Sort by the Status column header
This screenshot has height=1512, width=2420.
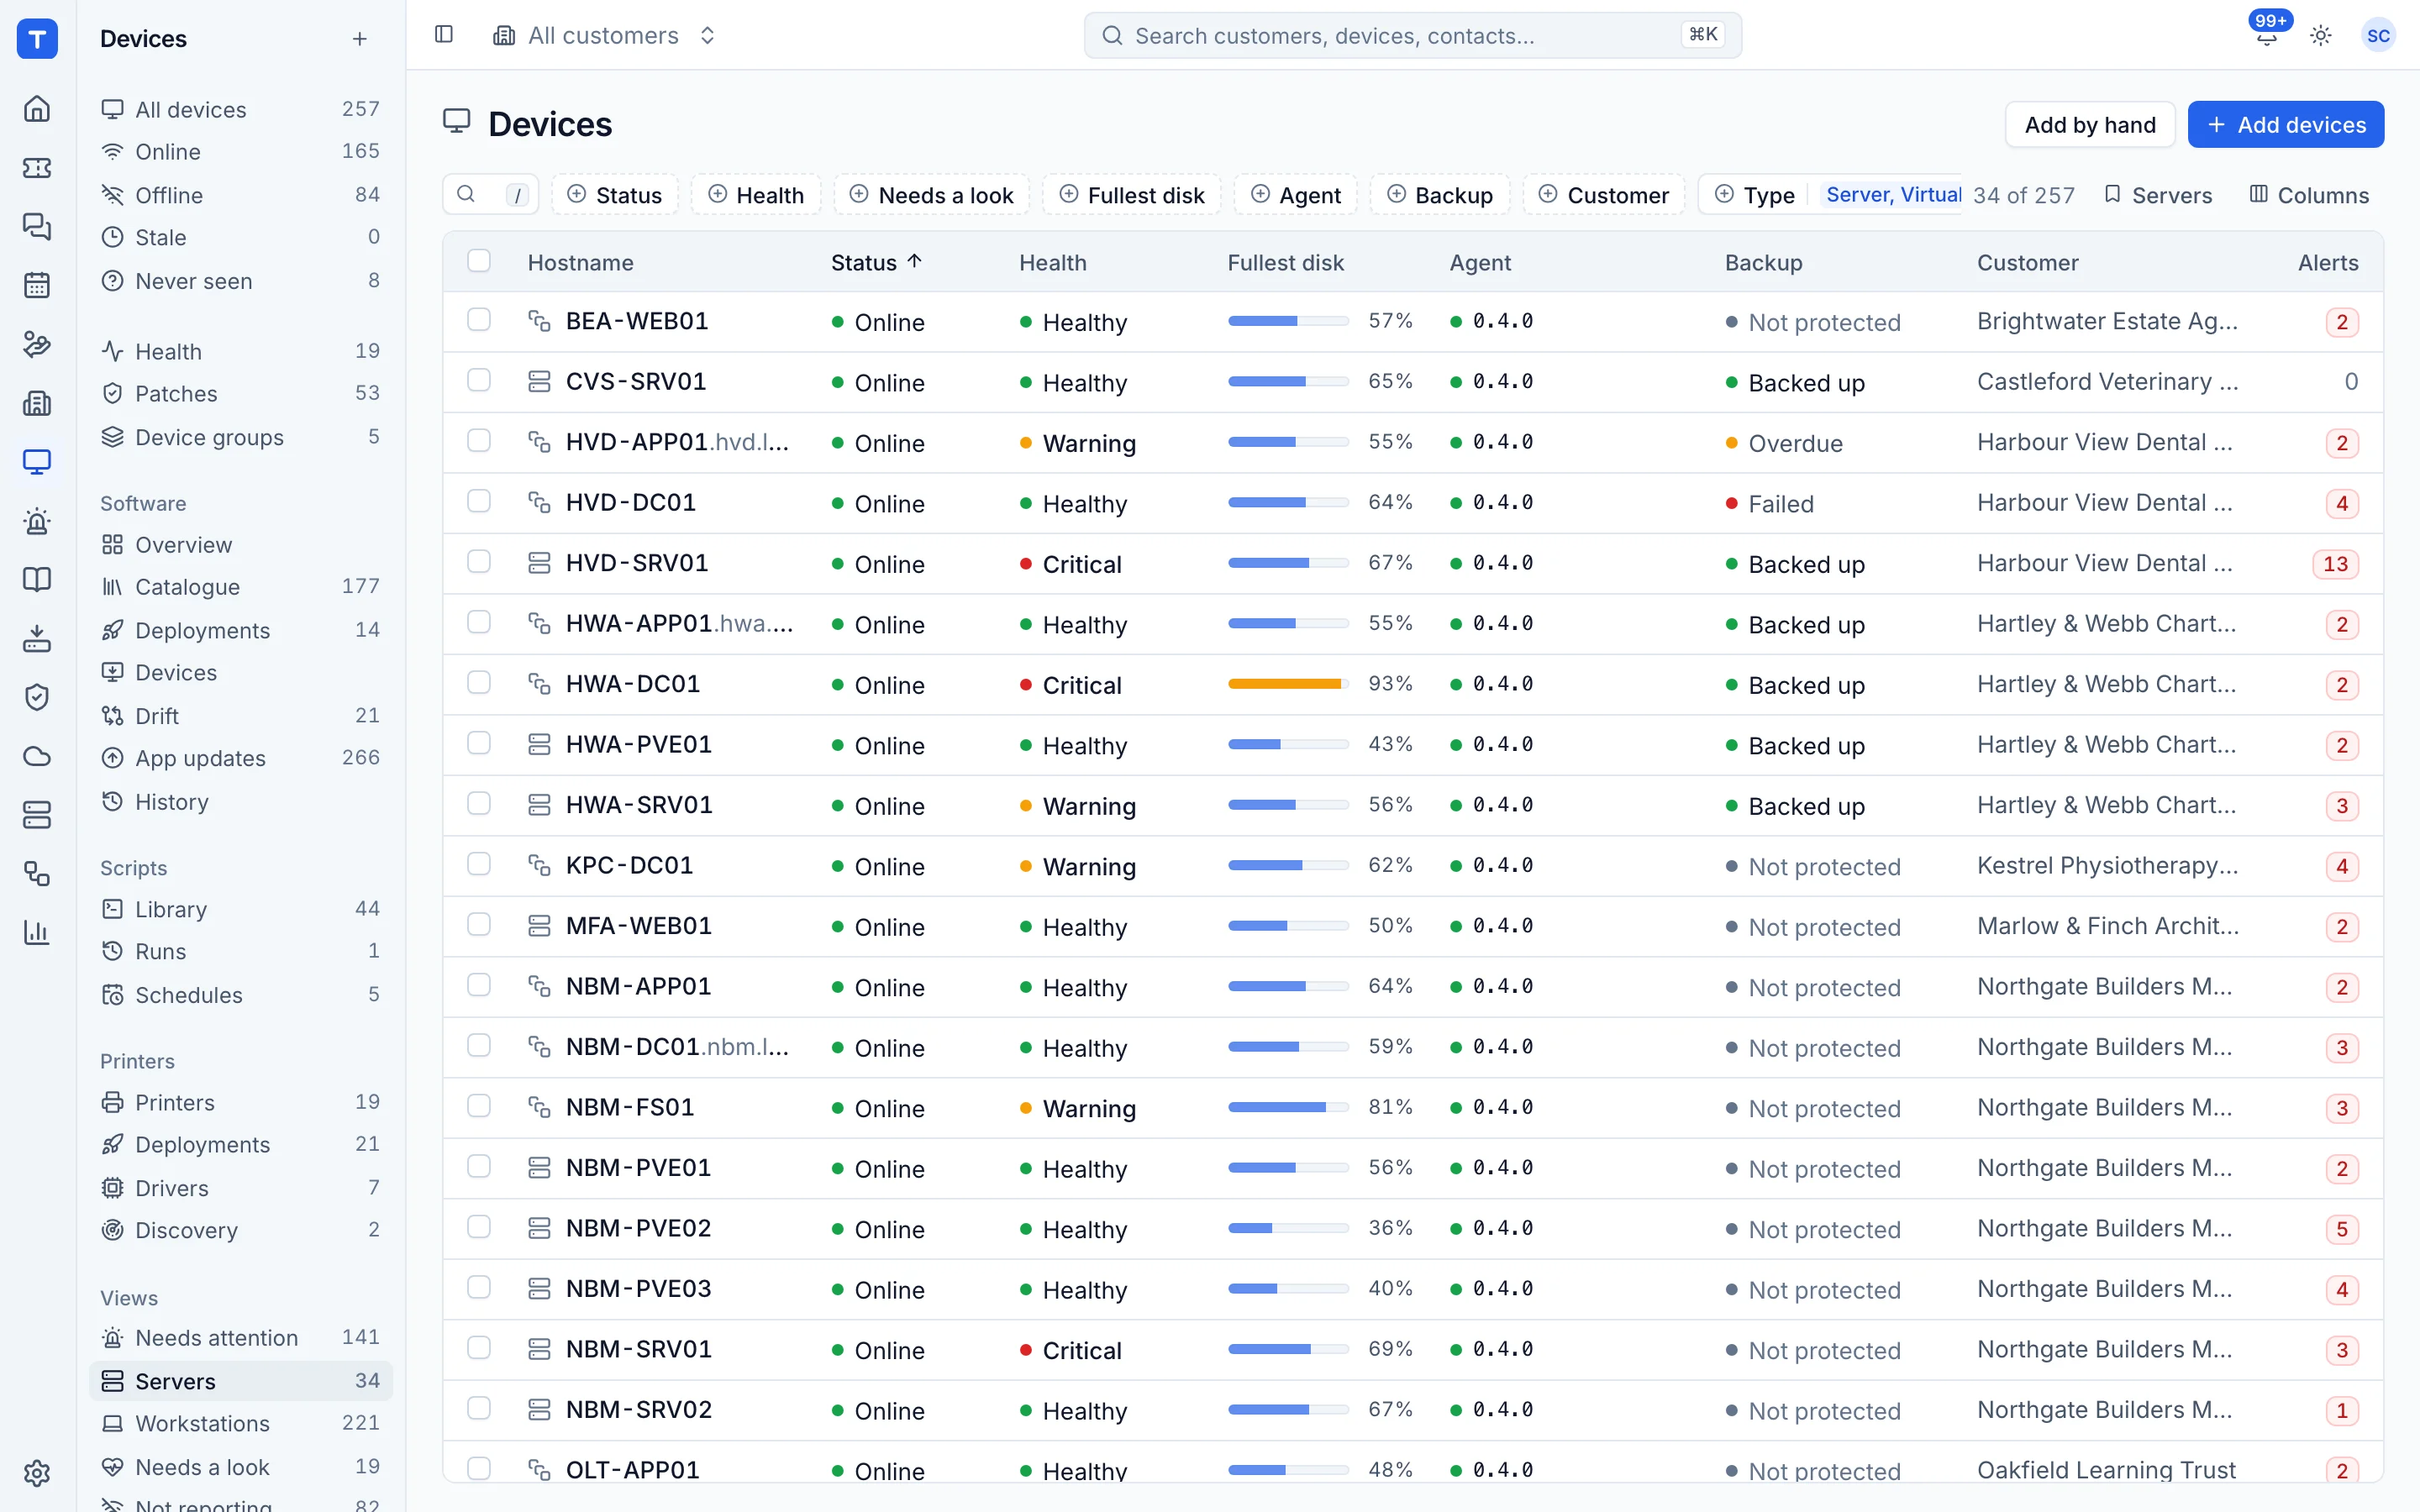pyautogui.click(x=876, y=262)
